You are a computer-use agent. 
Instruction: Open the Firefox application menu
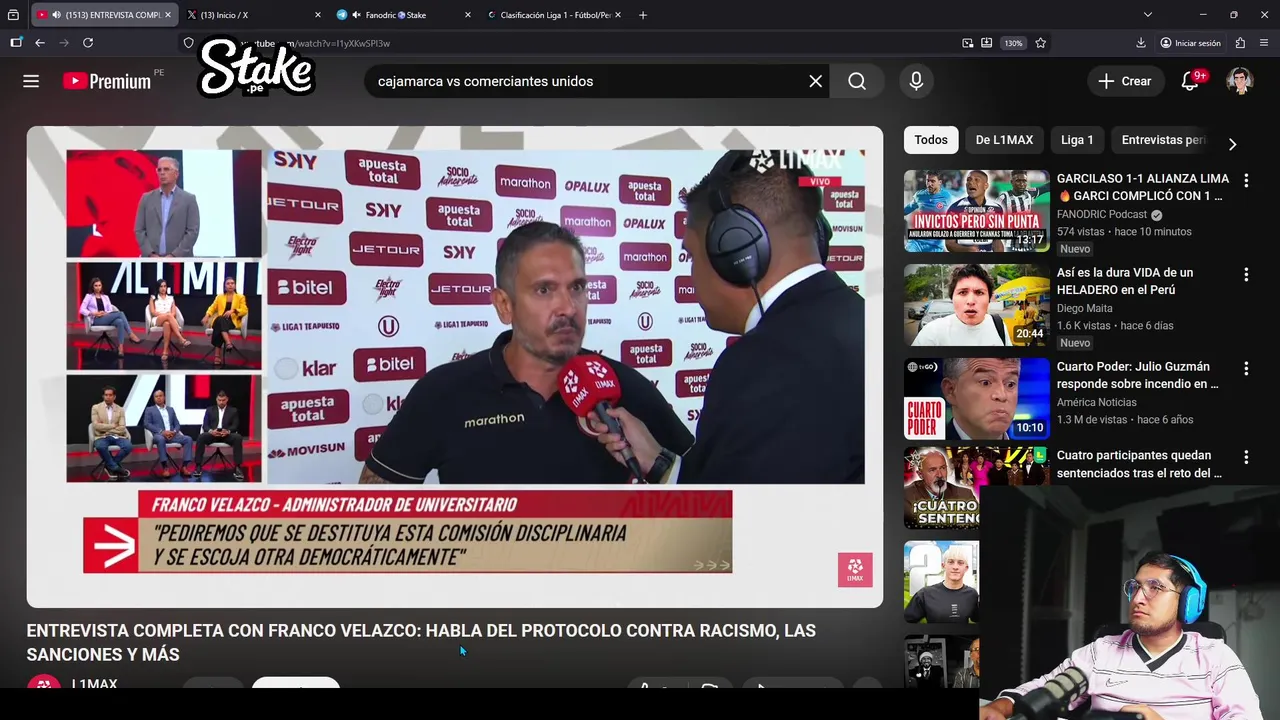1264,43
